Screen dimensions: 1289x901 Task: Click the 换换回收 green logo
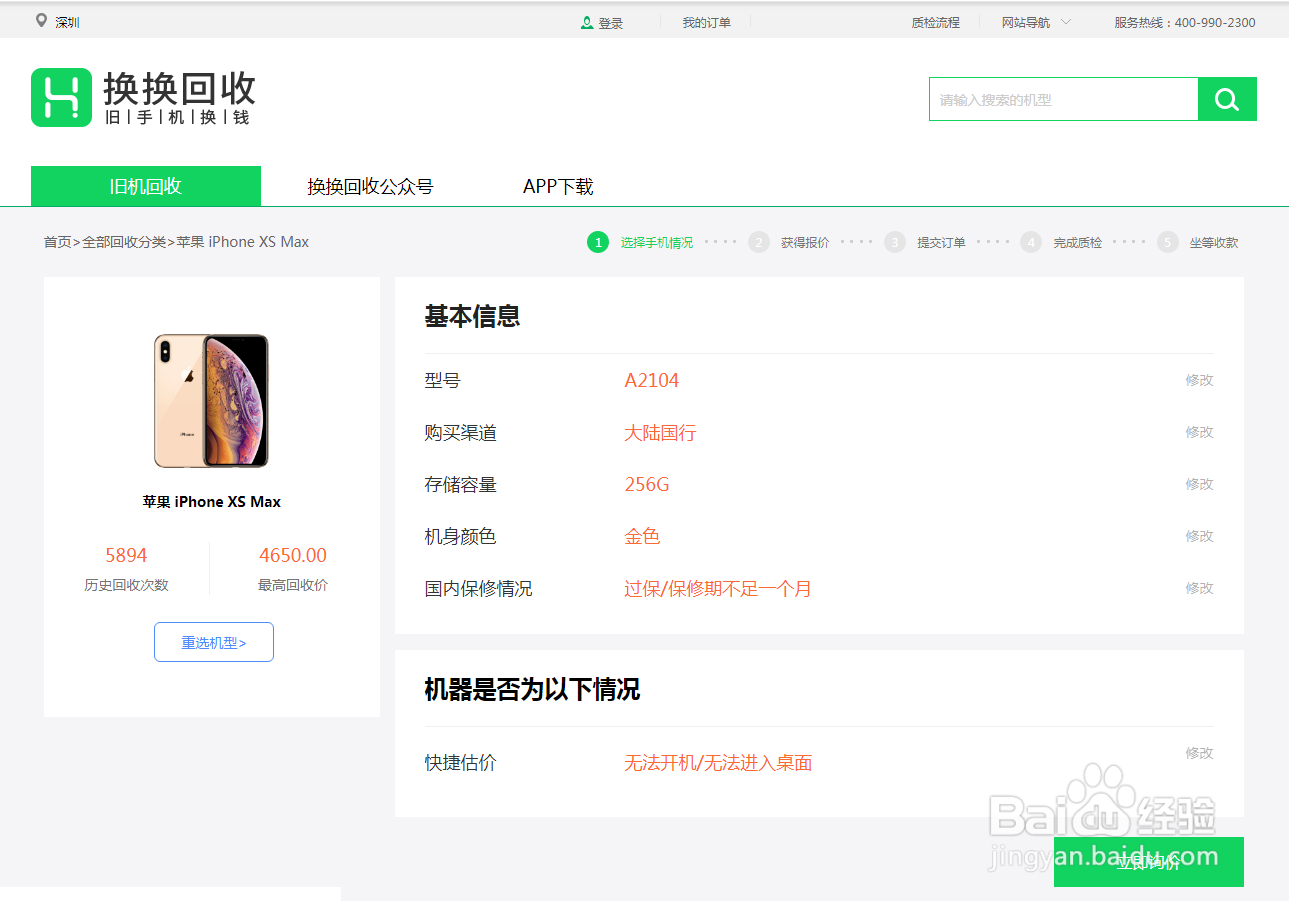(x=61, y=97)
